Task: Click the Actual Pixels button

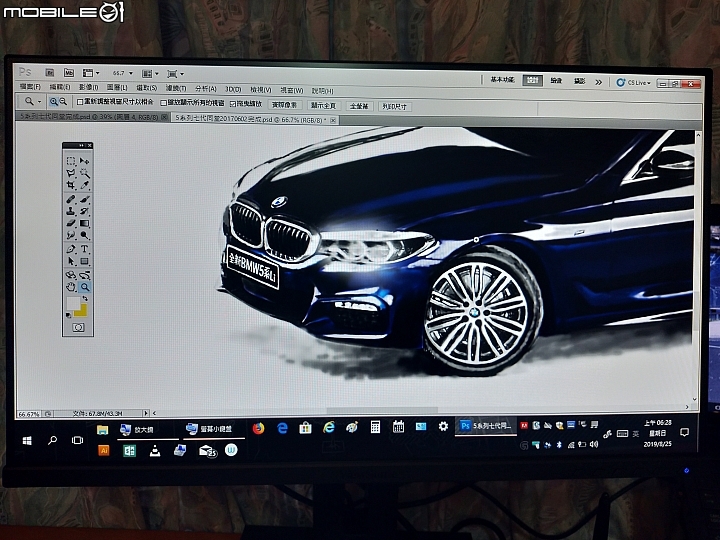Action: click(x=285, y=105)
